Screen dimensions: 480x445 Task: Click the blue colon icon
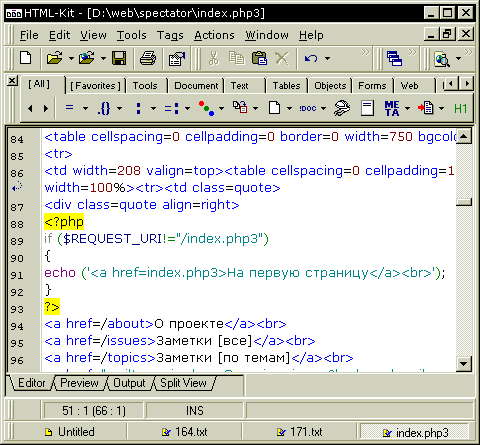(139, 108)
